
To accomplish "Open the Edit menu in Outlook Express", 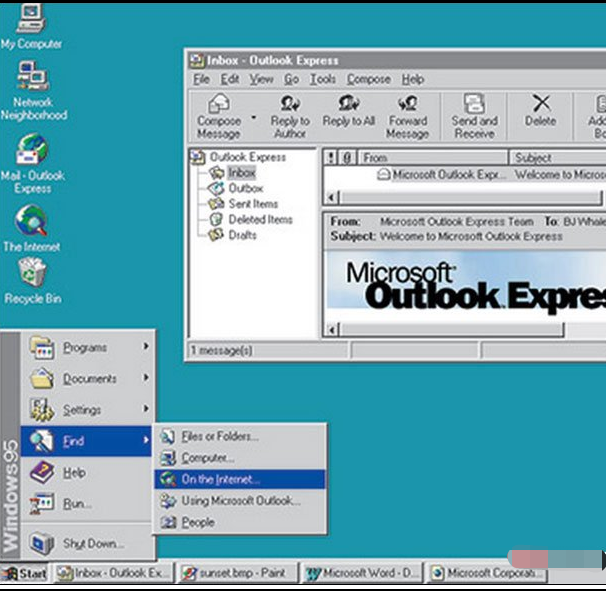I will 230,79.
